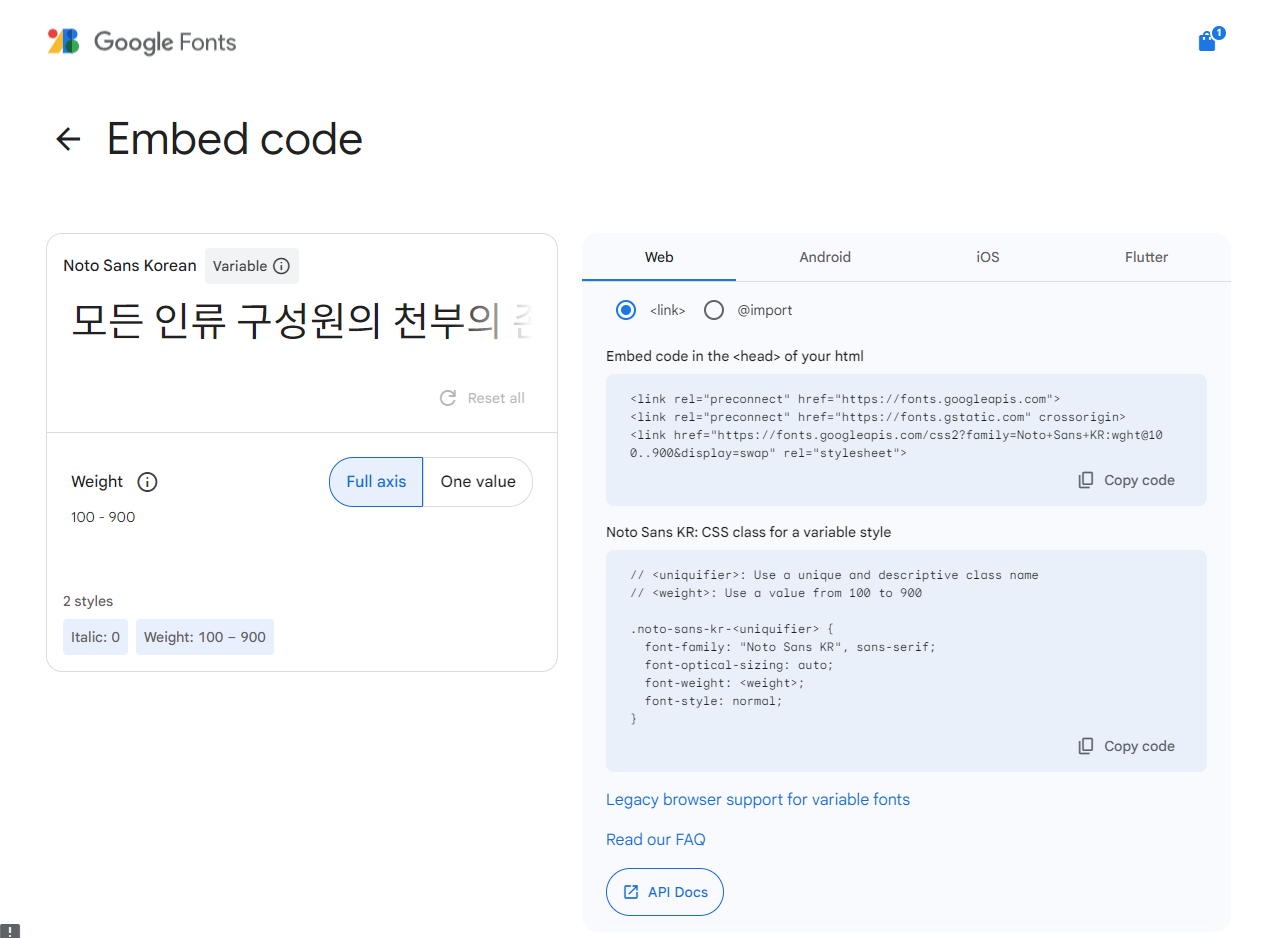Click the Weight: 100 – 900 chip

(205, 637)
